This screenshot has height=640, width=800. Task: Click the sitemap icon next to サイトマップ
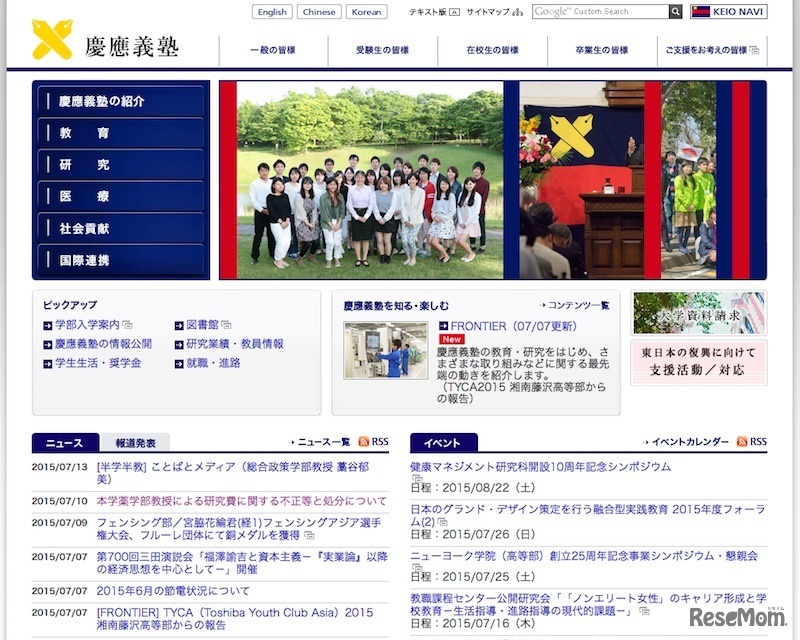(517, 13)
